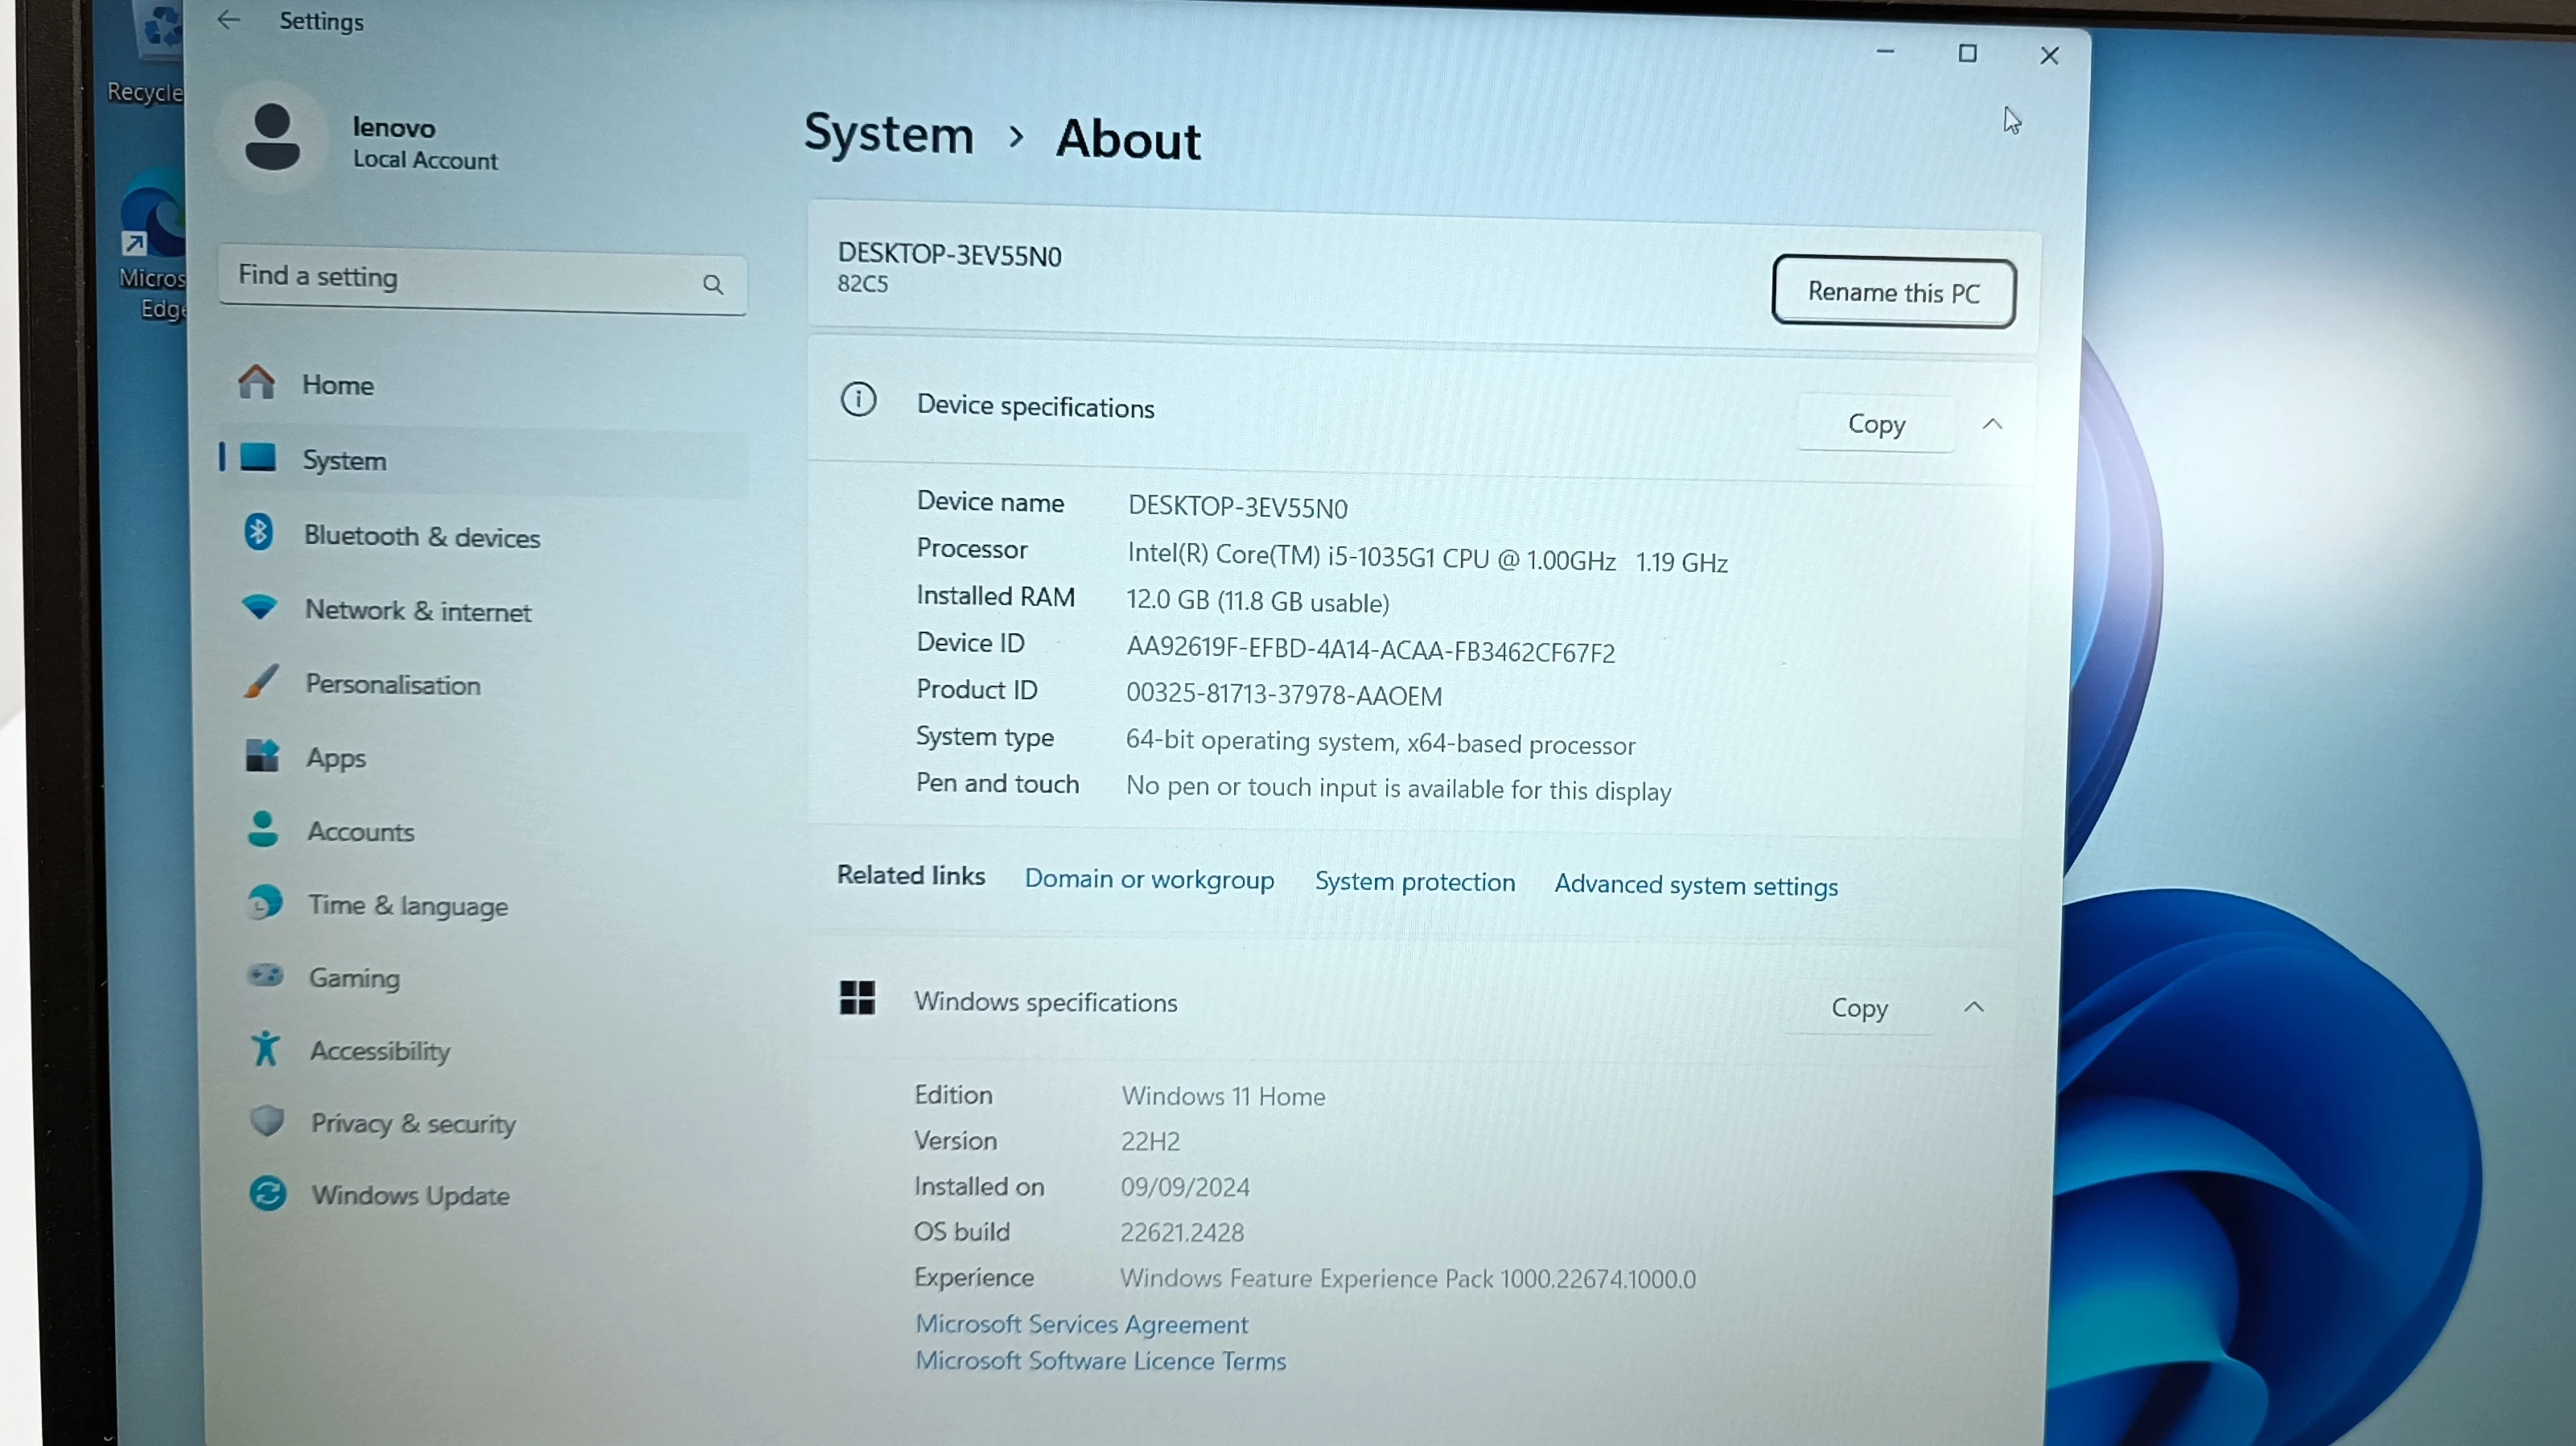This screenshot has height=1446, width=2576.
Task: Click the Bluetooth icon in sidebar
Action: tap(259, 533)
